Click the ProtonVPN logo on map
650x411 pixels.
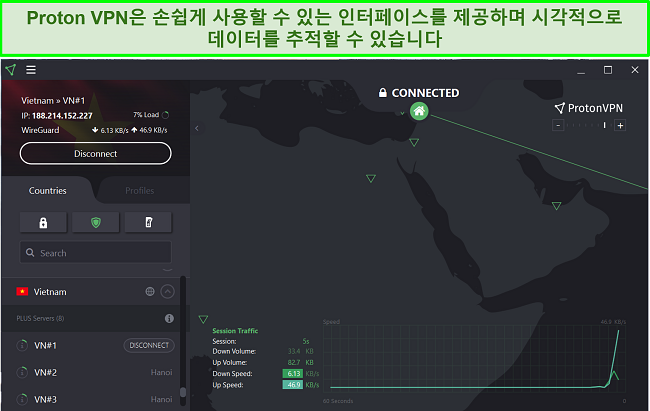pos(589,108)
